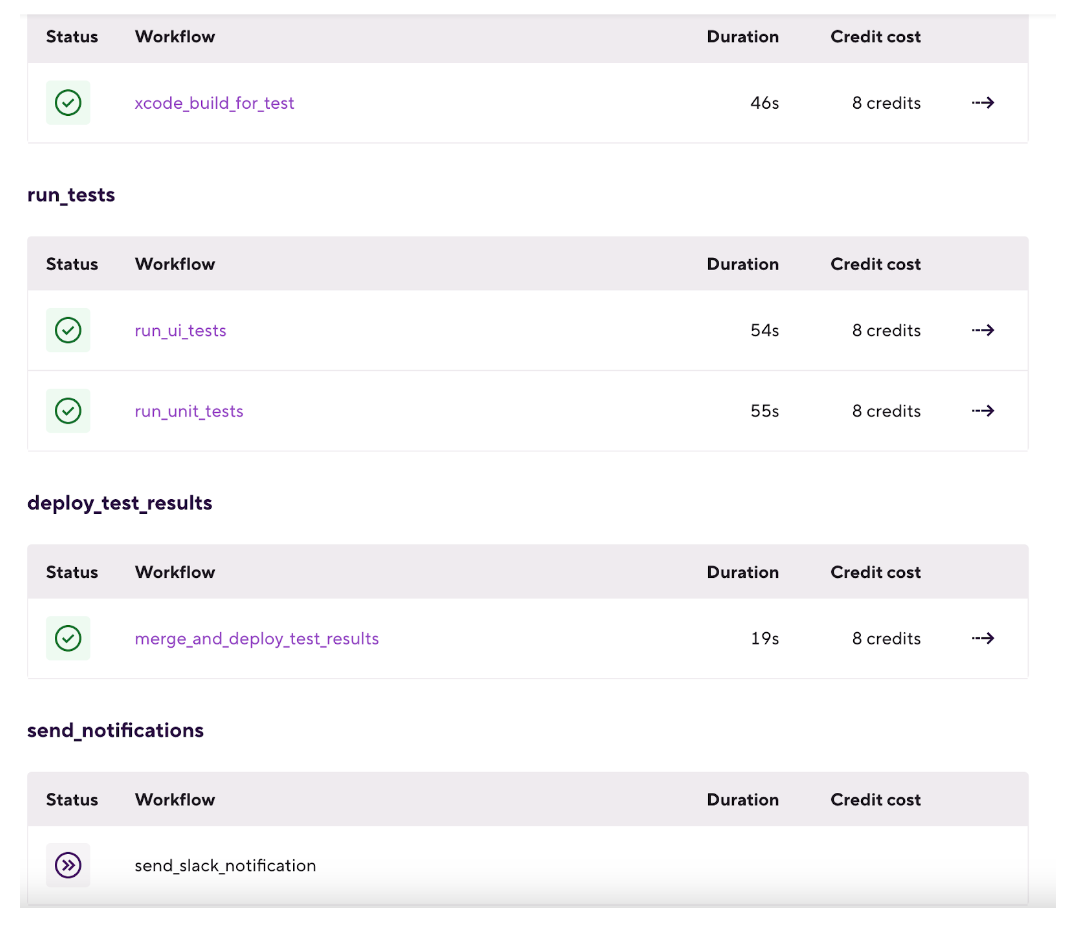The width and height of the screenshot is (1082, 932).
Task: Click the status icon beside merge_and_deploy_test_results
Action: coord(68,638)
